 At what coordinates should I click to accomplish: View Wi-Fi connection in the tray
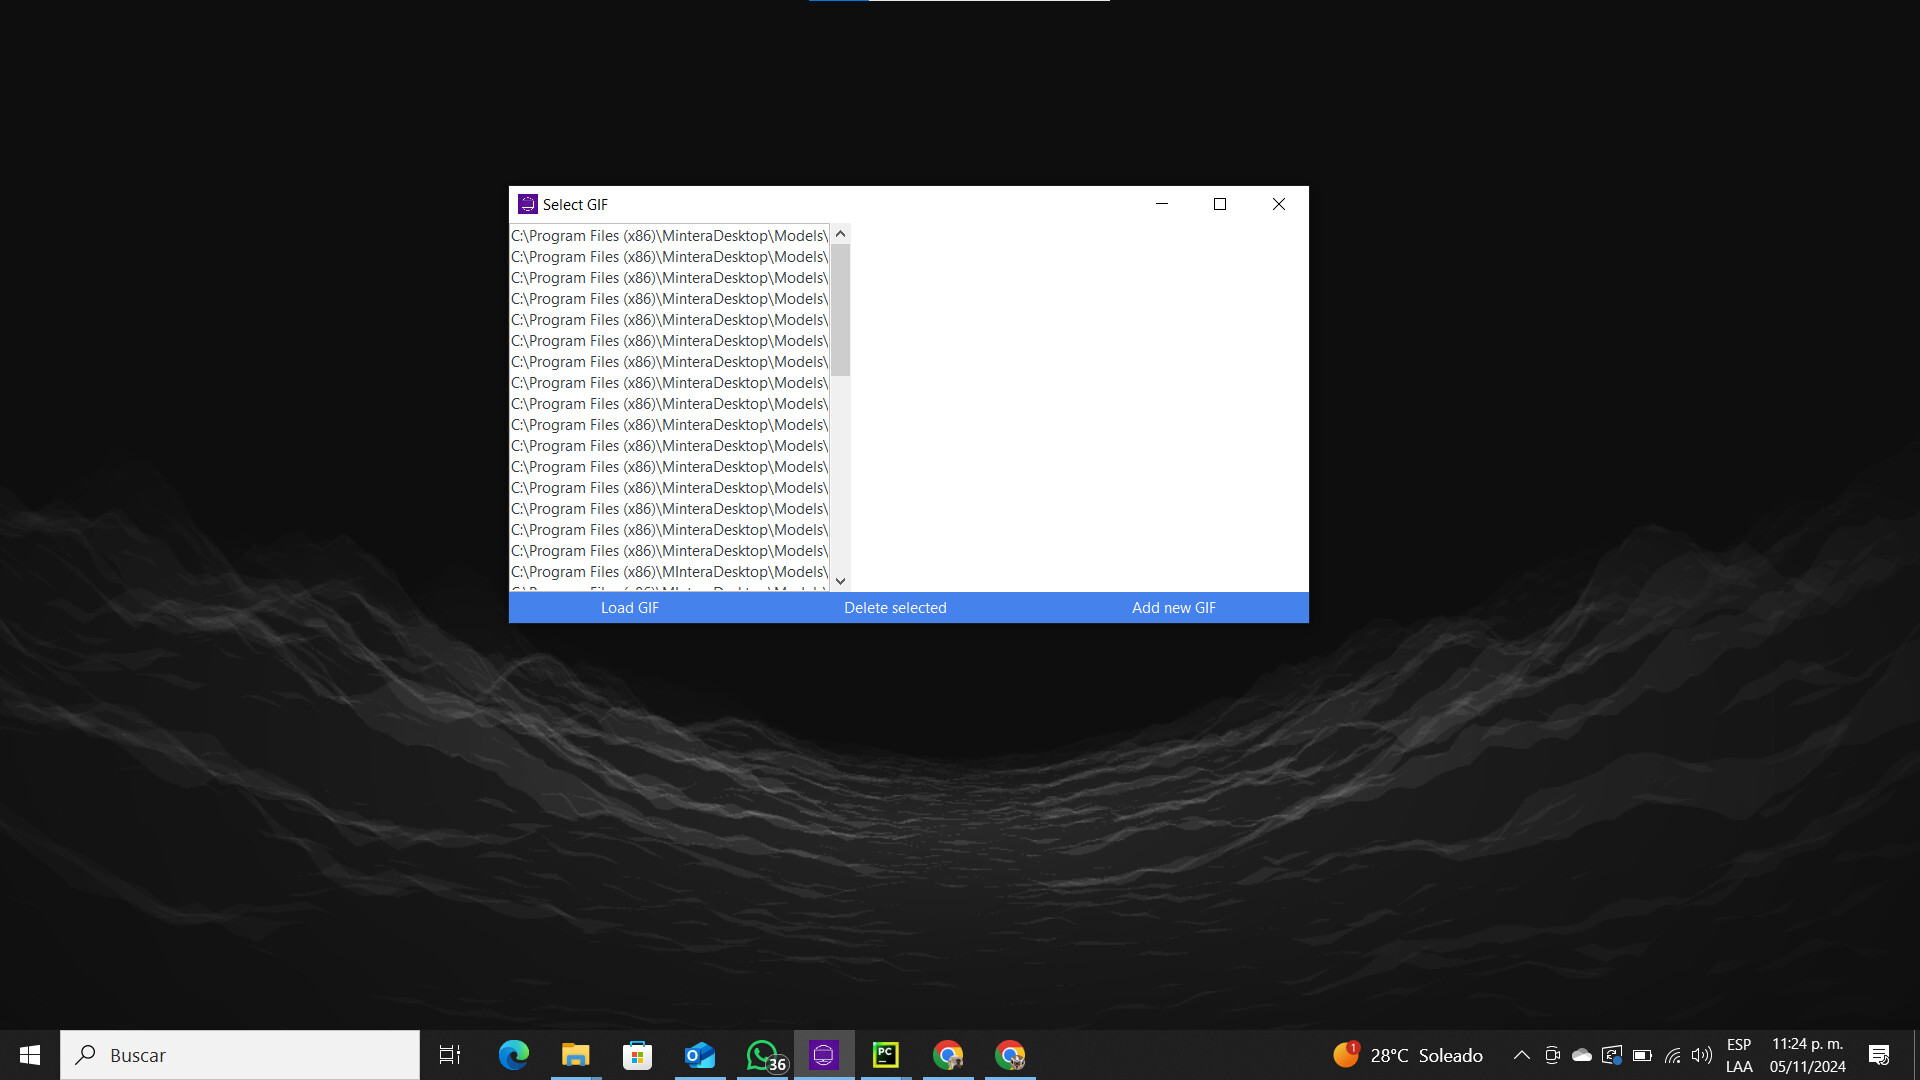pyautogui.click(x=1673, y=1054)
